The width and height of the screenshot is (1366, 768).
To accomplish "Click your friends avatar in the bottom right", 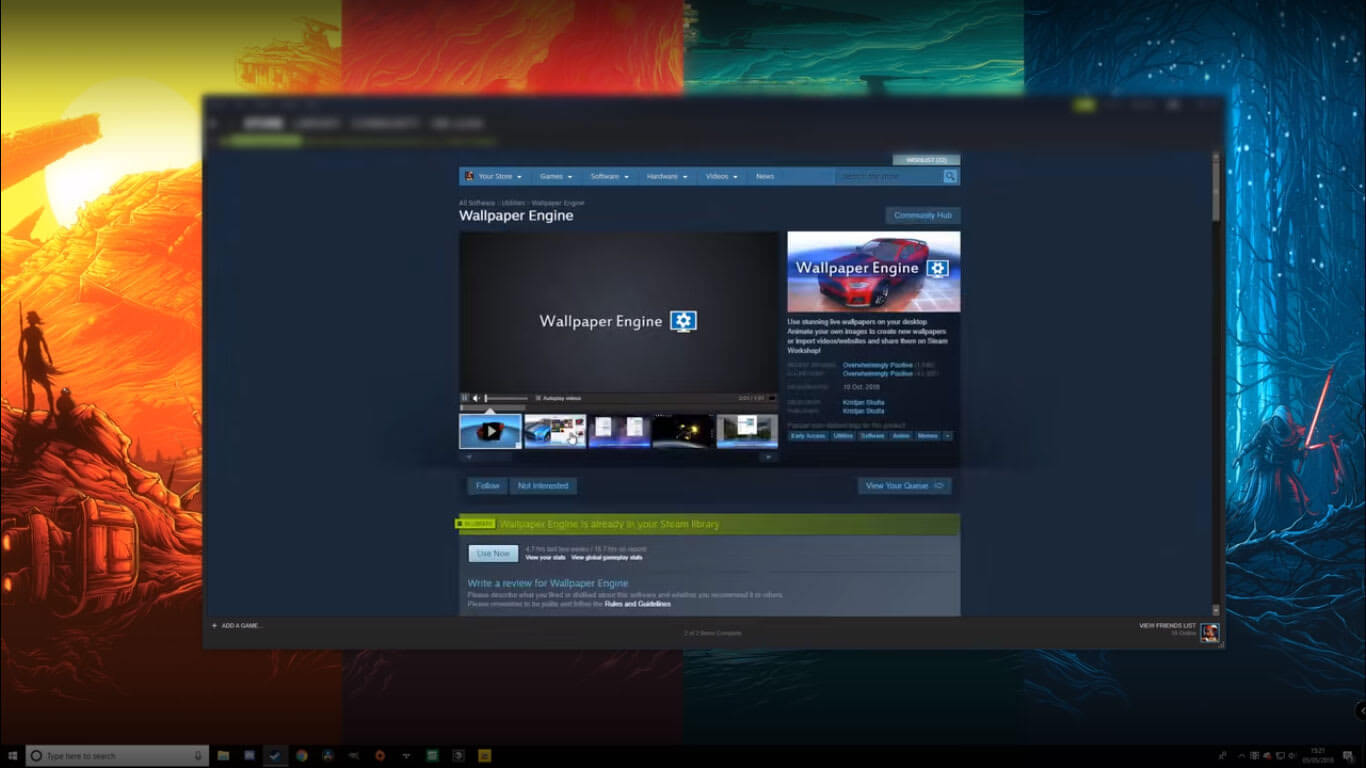I will [x=1209, y=632].
